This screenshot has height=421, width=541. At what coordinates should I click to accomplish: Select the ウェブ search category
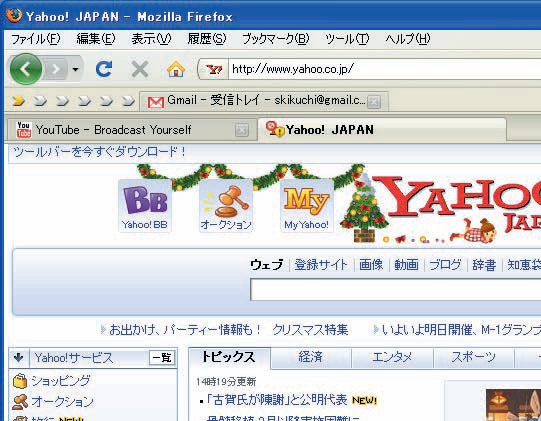point(267,265)
